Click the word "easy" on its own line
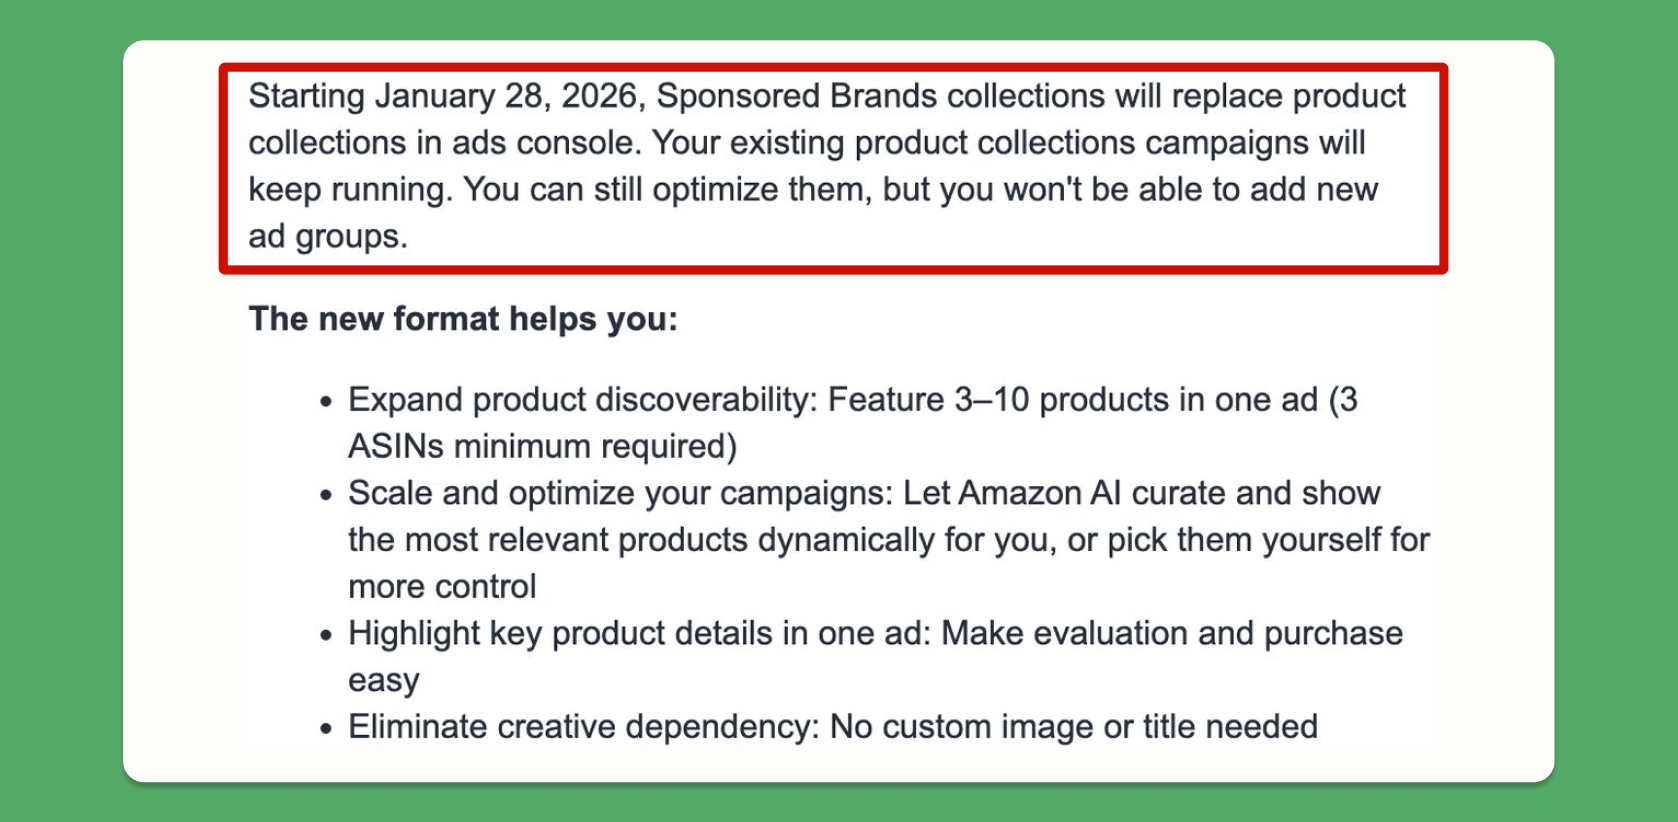This screenshot has height=822, width=1678. click(x=383, y=680)
